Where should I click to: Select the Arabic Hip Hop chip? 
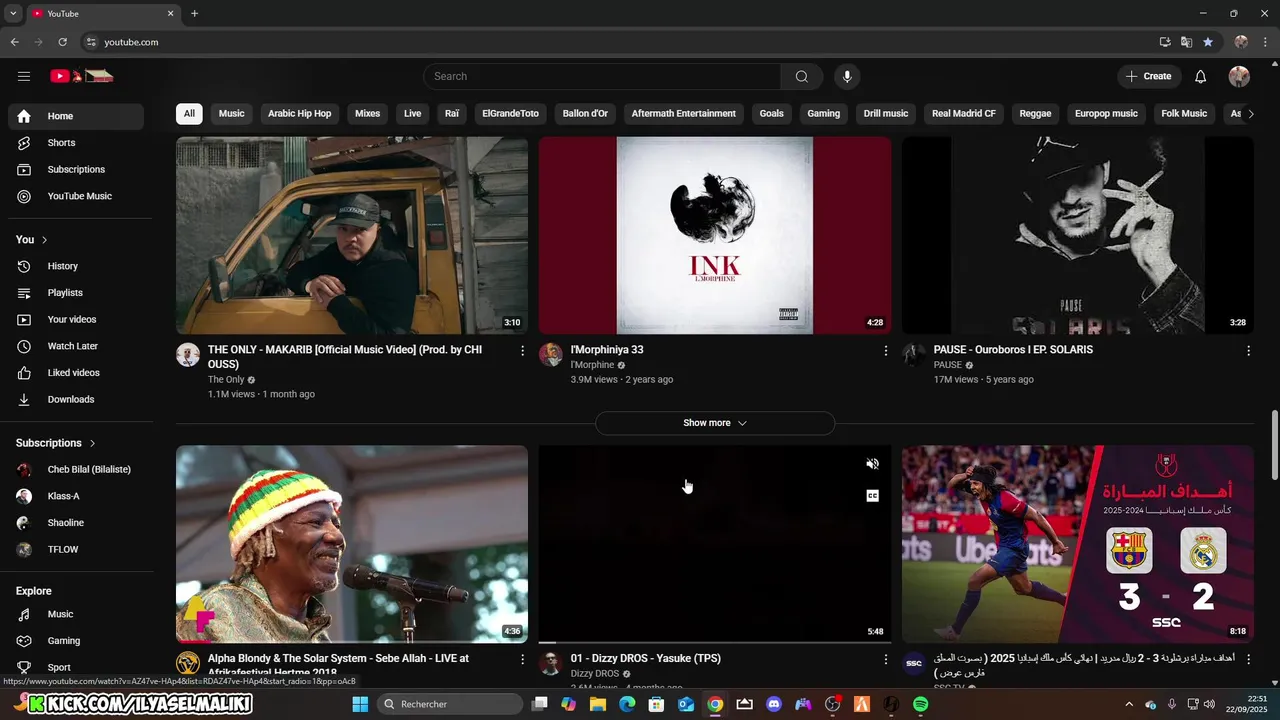(299, 114)
